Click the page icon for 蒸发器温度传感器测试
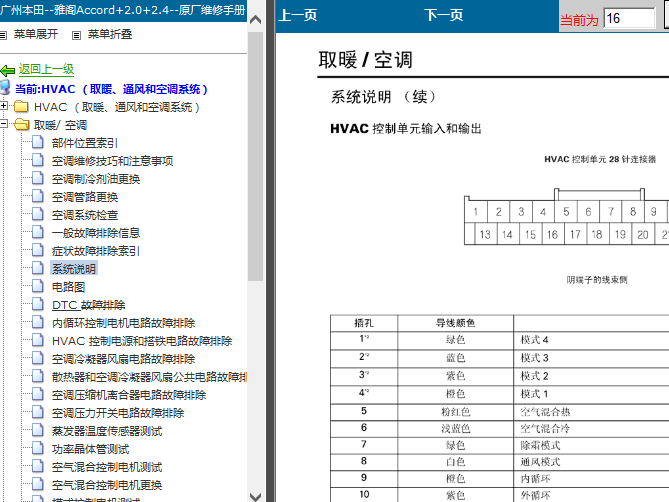The image size is (669, 502). 38,430
